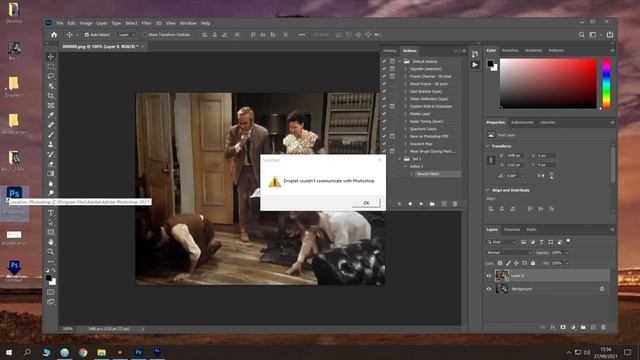
Task: Open the Window menu
Action: click(x=188, y=23)
